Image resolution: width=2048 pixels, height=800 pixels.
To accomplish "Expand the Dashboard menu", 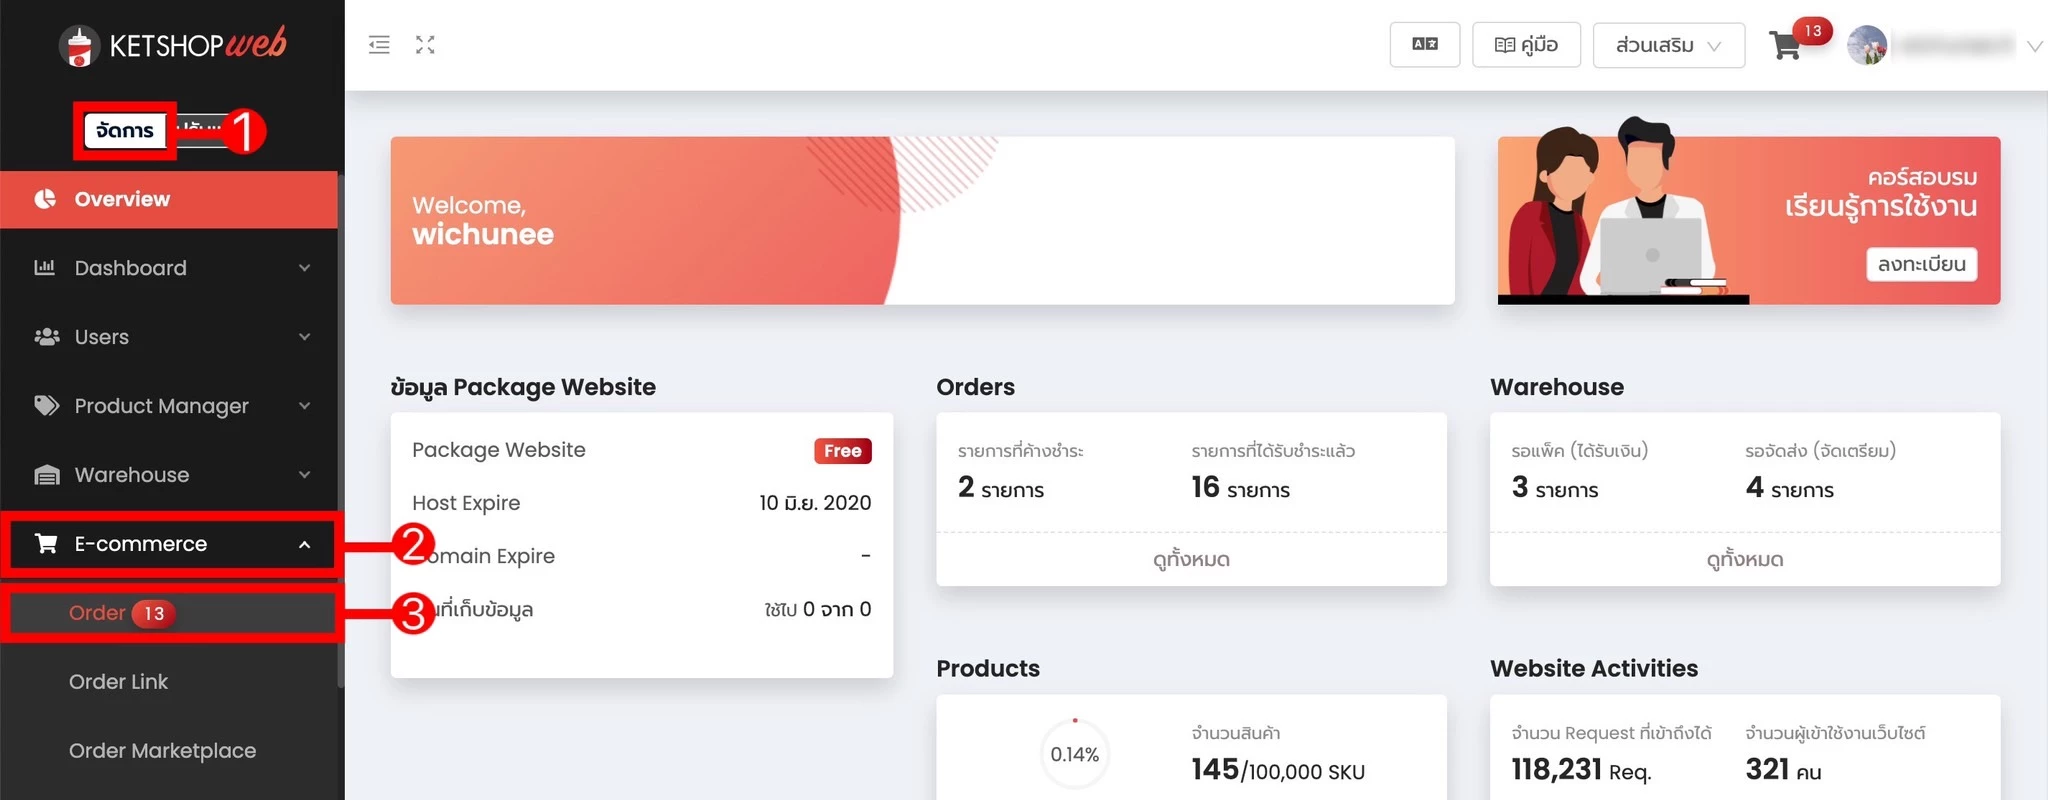I will [x=170, y=268].
